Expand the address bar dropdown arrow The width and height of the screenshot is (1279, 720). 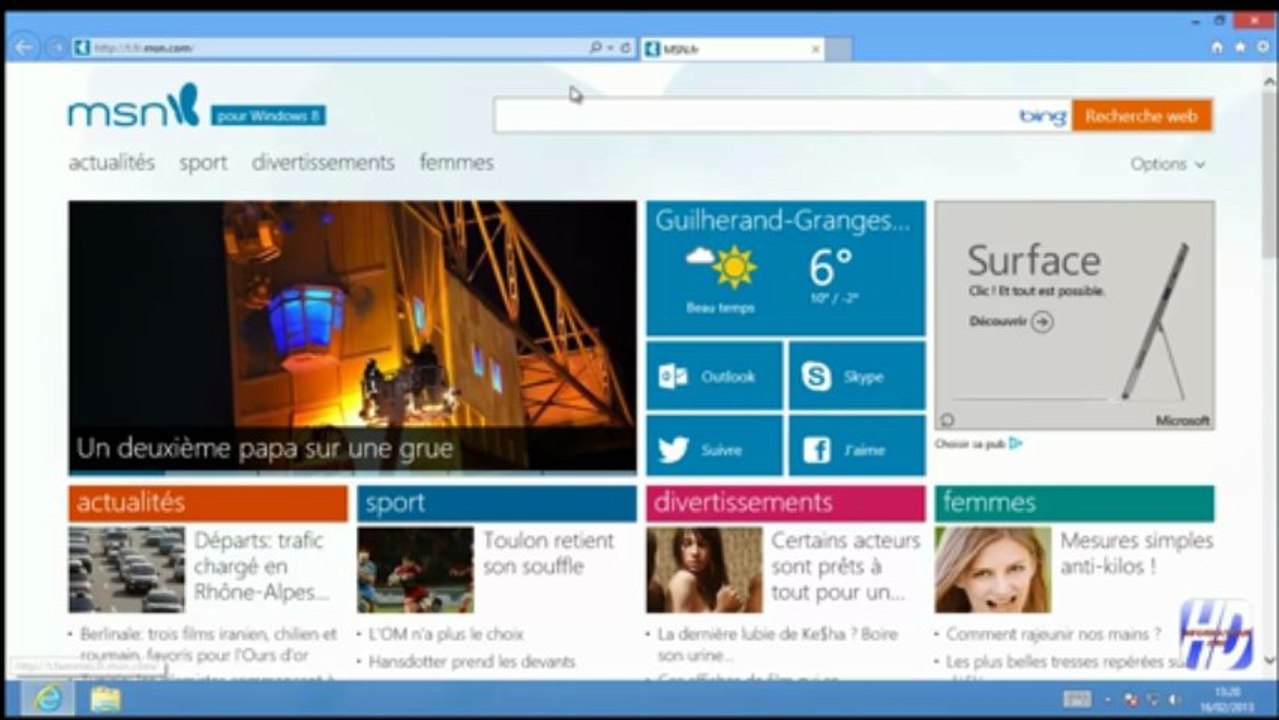(x=610, y=48)
